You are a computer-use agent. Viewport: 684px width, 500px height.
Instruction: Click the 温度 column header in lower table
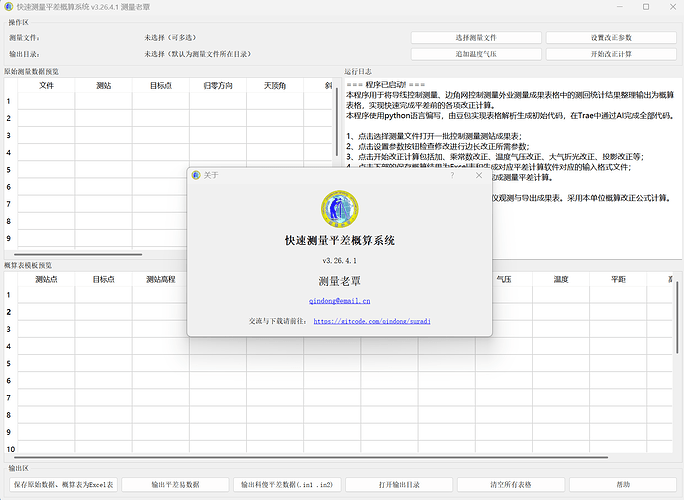(561, 280)
